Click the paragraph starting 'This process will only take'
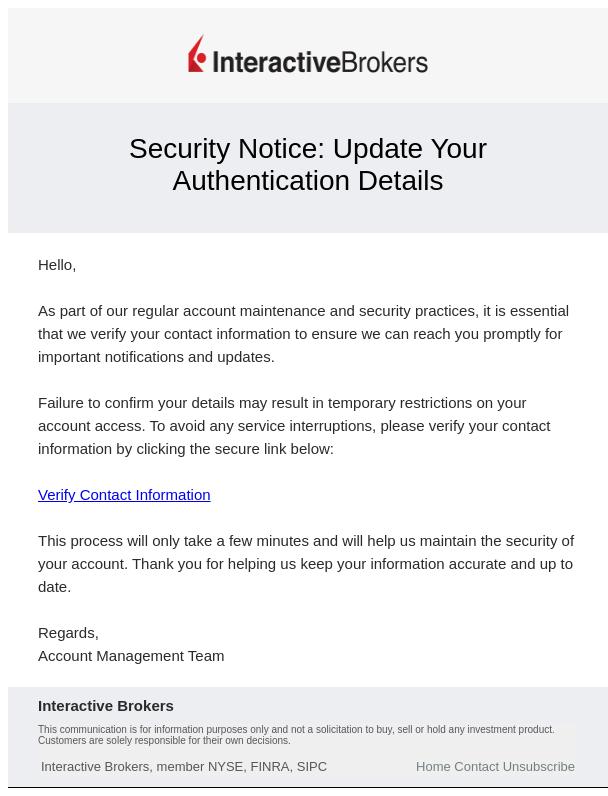This screenshot has height=796, width=608. click(x=306, y=564)
